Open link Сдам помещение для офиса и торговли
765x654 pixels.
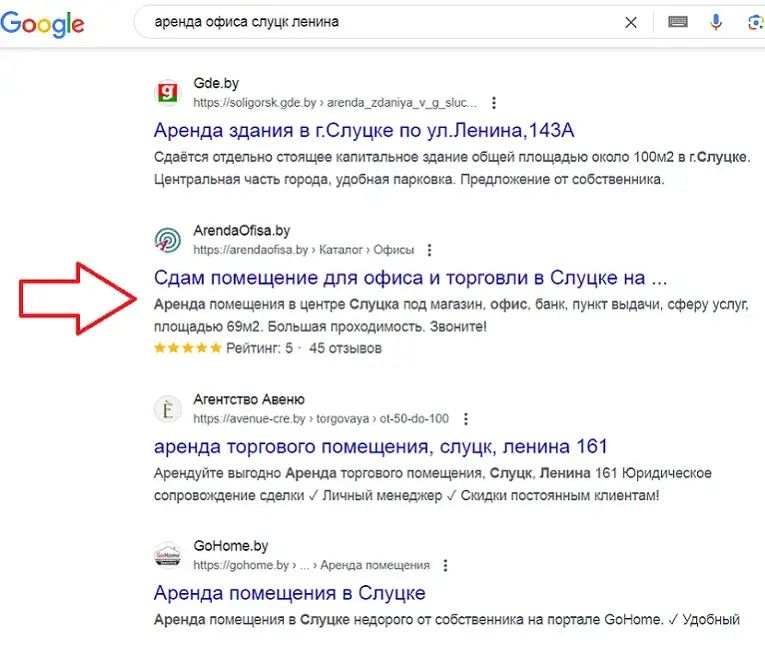point(410,278)
